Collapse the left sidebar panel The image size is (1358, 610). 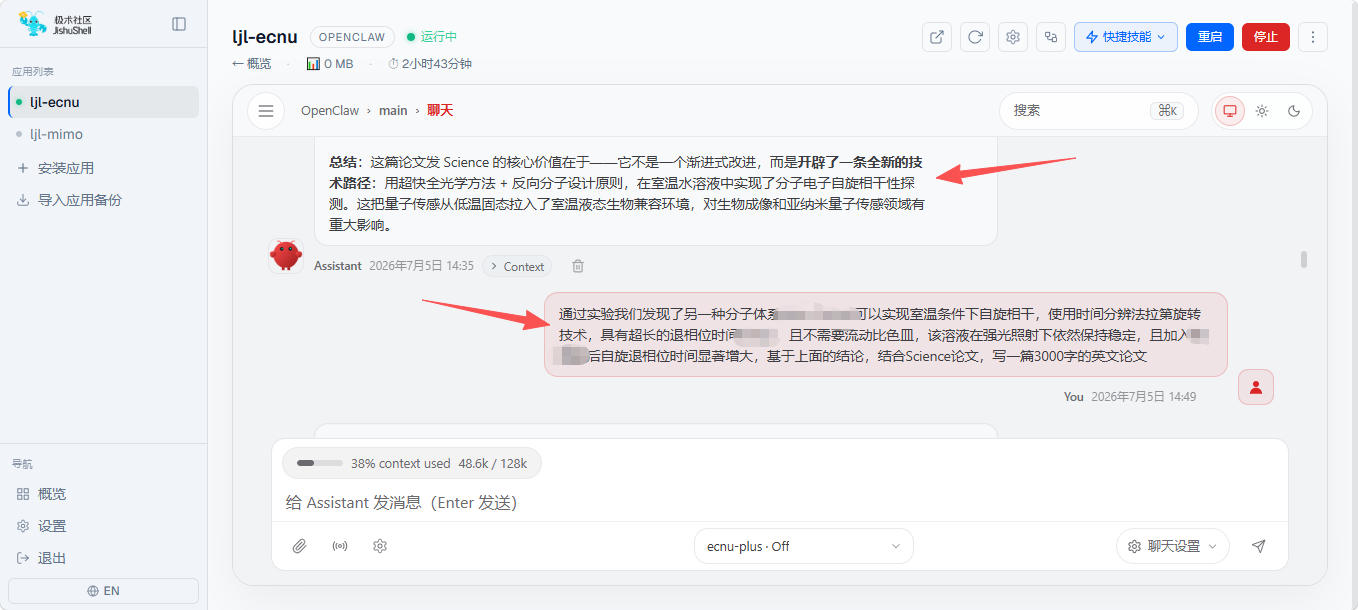tap(179, 24)
